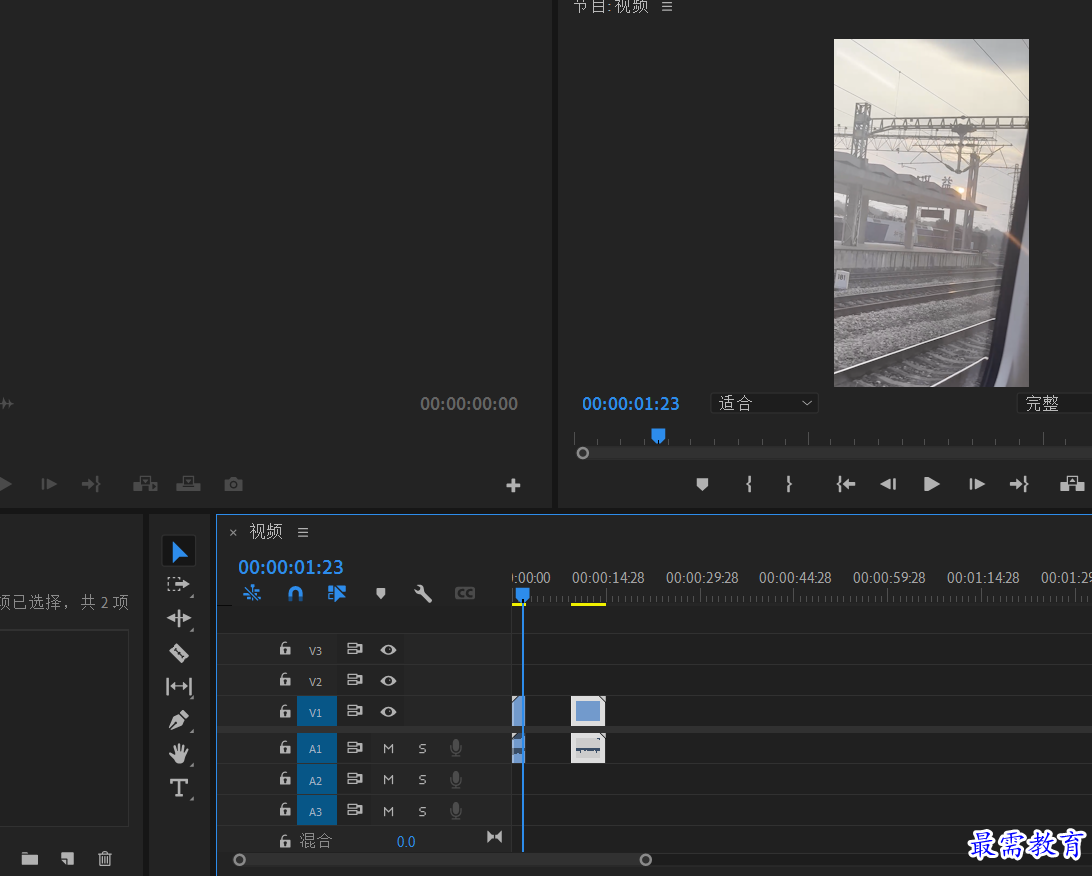Toggle lock on V1 track
Screen dimensions: 1092x876
click(x=285, y=711)
